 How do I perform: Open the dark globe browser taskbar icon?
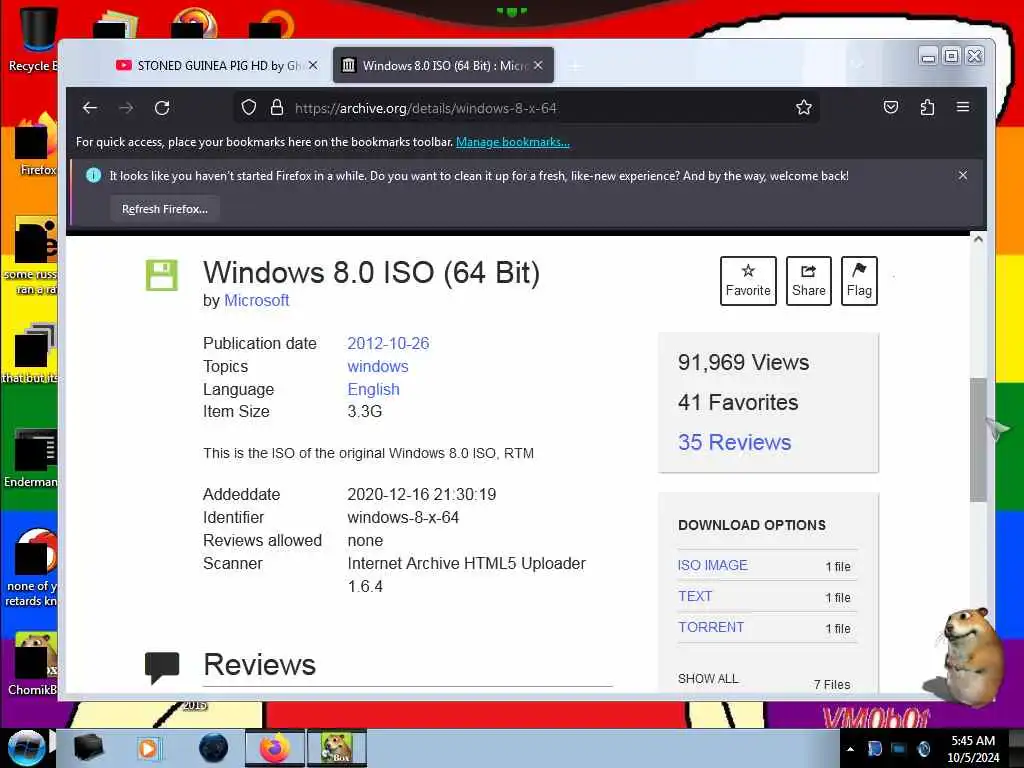click(214, 748)
